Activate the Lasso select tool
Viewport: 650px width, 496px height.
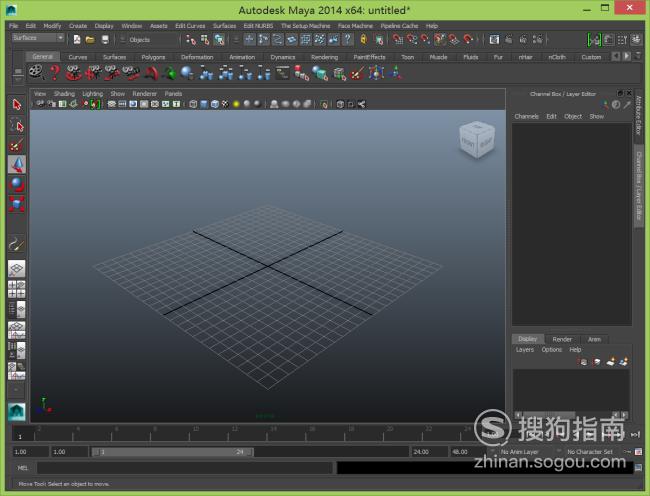pos(17,125)
